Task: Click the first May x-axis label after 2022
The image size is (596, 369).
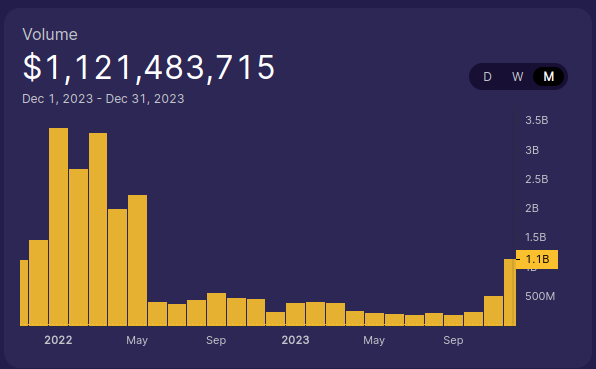Action: 137,340
